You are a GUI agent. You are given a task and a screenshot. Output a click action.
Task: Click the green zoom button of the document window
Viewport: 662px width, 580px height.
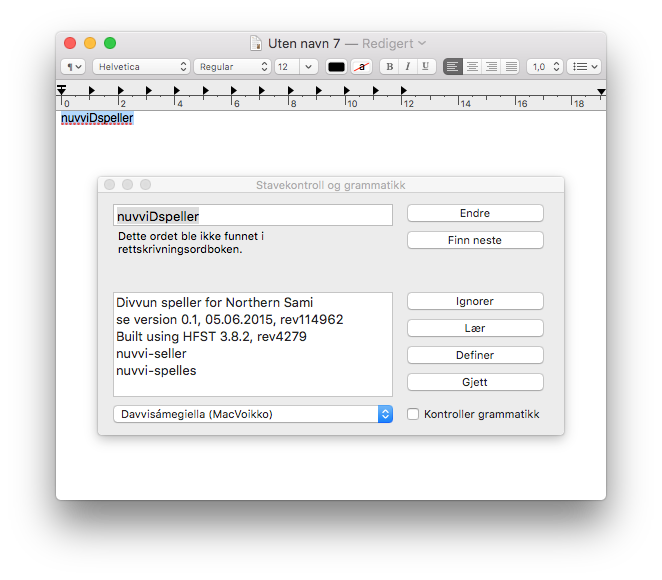110,43
